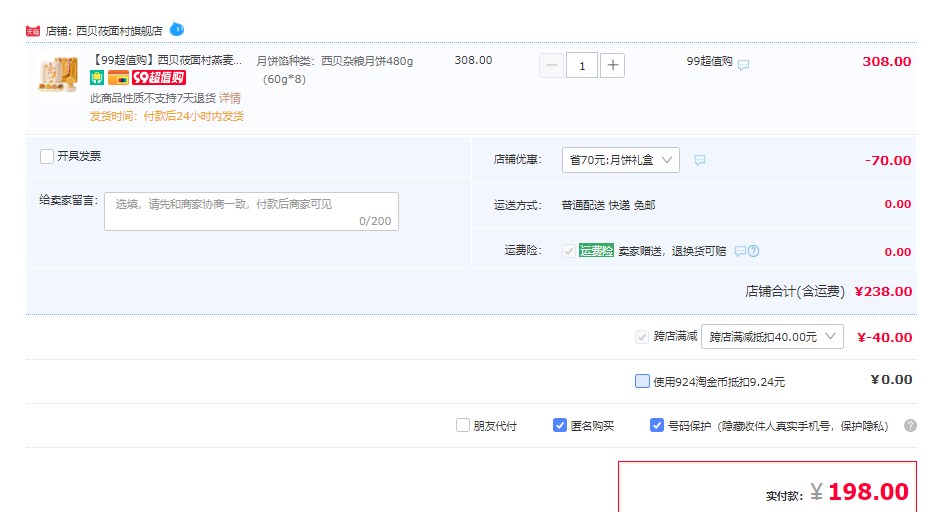Click the comment icon beside 99超值购
The width and height of the screenshot is (943, 512).
[x=743, y=65]
